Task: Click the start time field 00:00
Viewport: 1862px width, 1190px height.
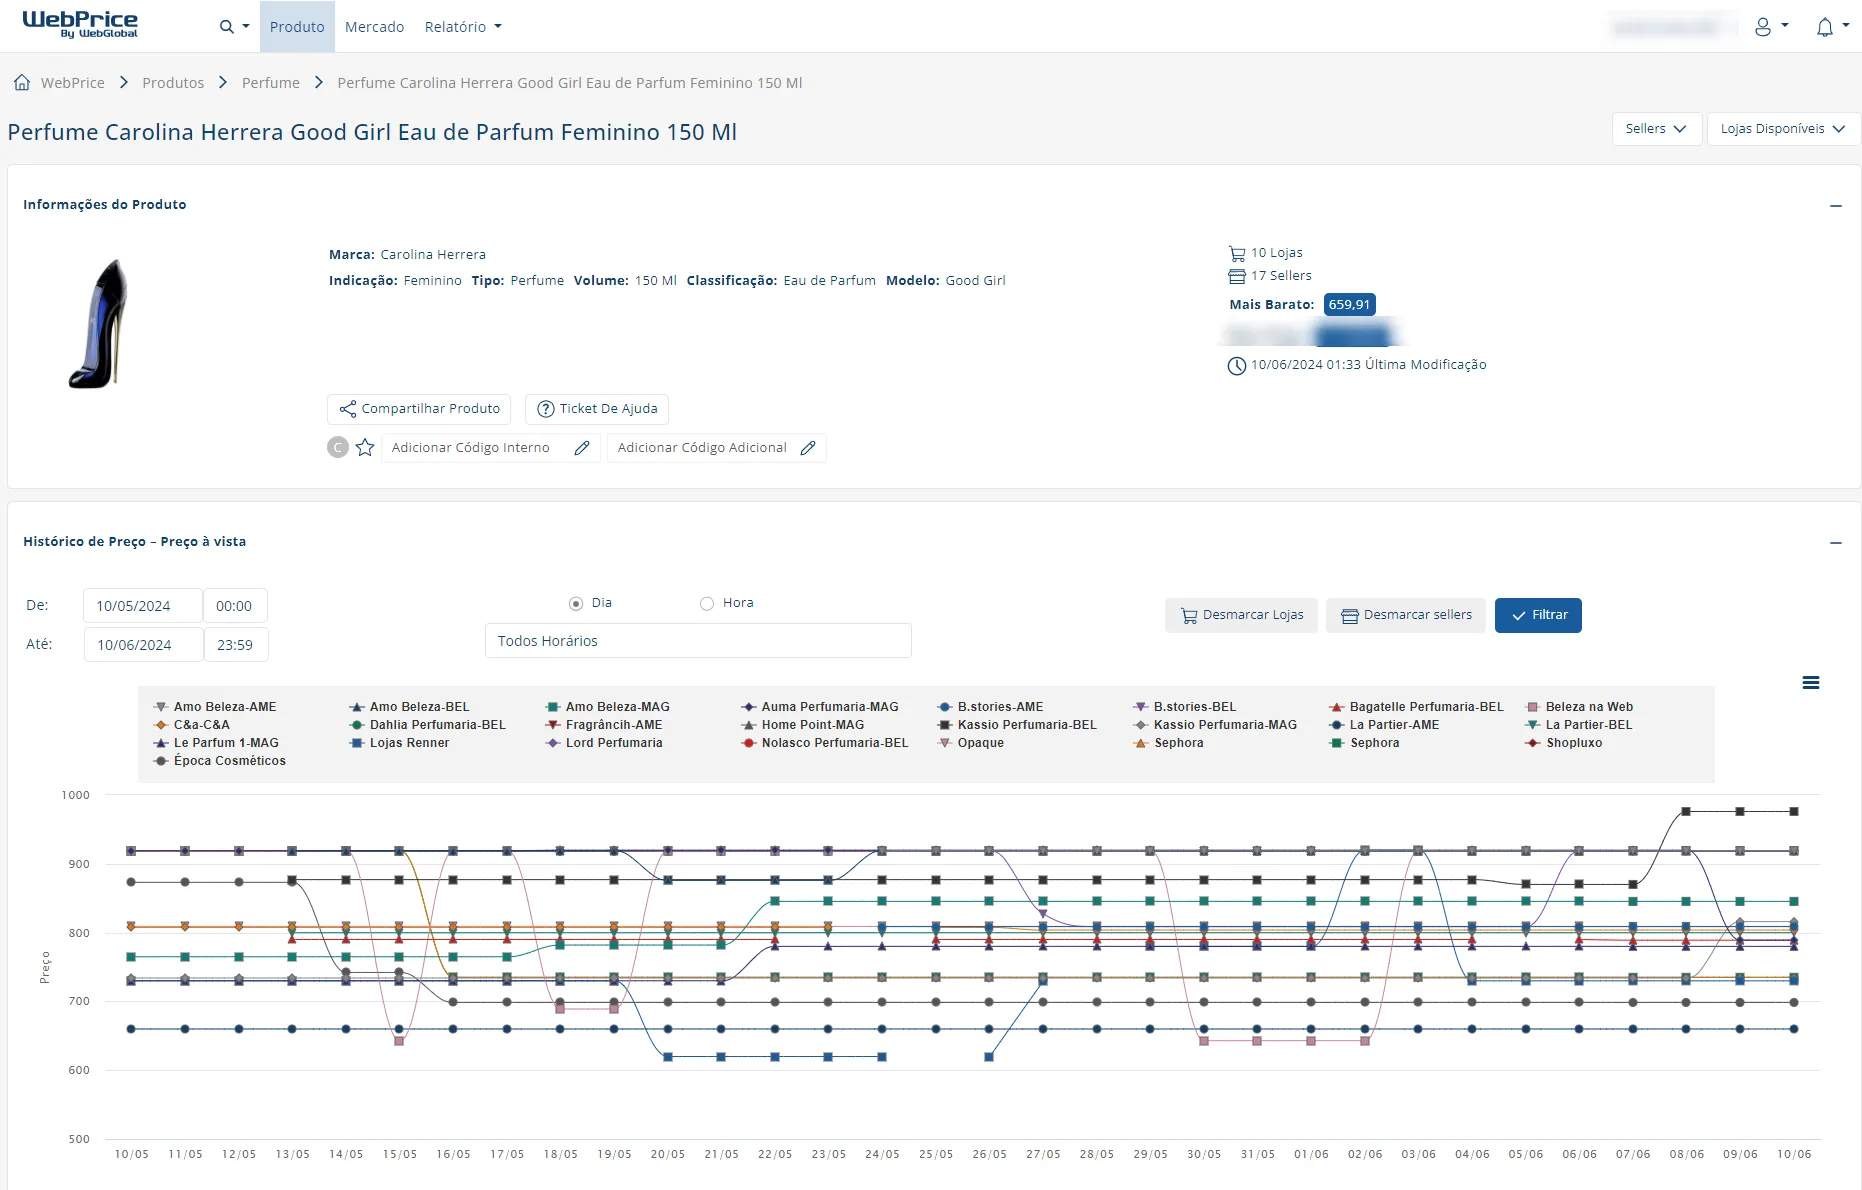Action: click(235, 606)
